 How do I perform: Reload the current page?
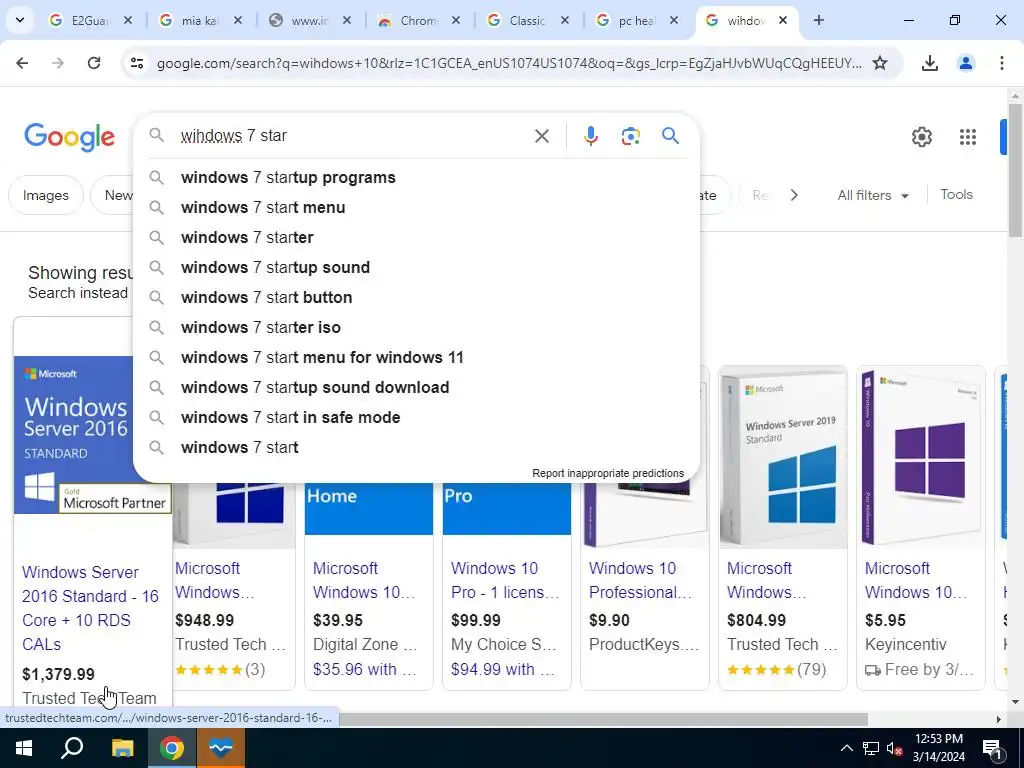pyautogui.click(x=94, y=63)
